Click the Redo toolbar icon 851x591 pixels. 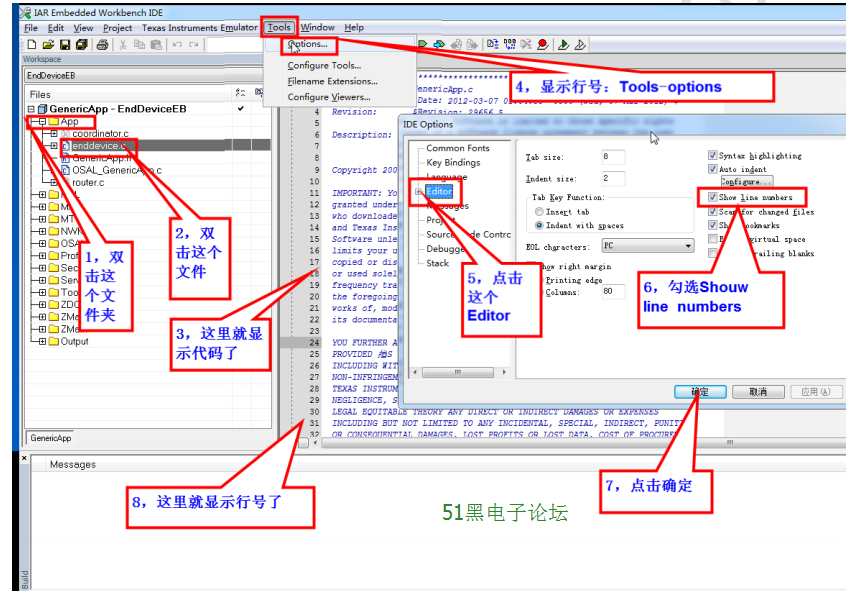pos(193,45)
